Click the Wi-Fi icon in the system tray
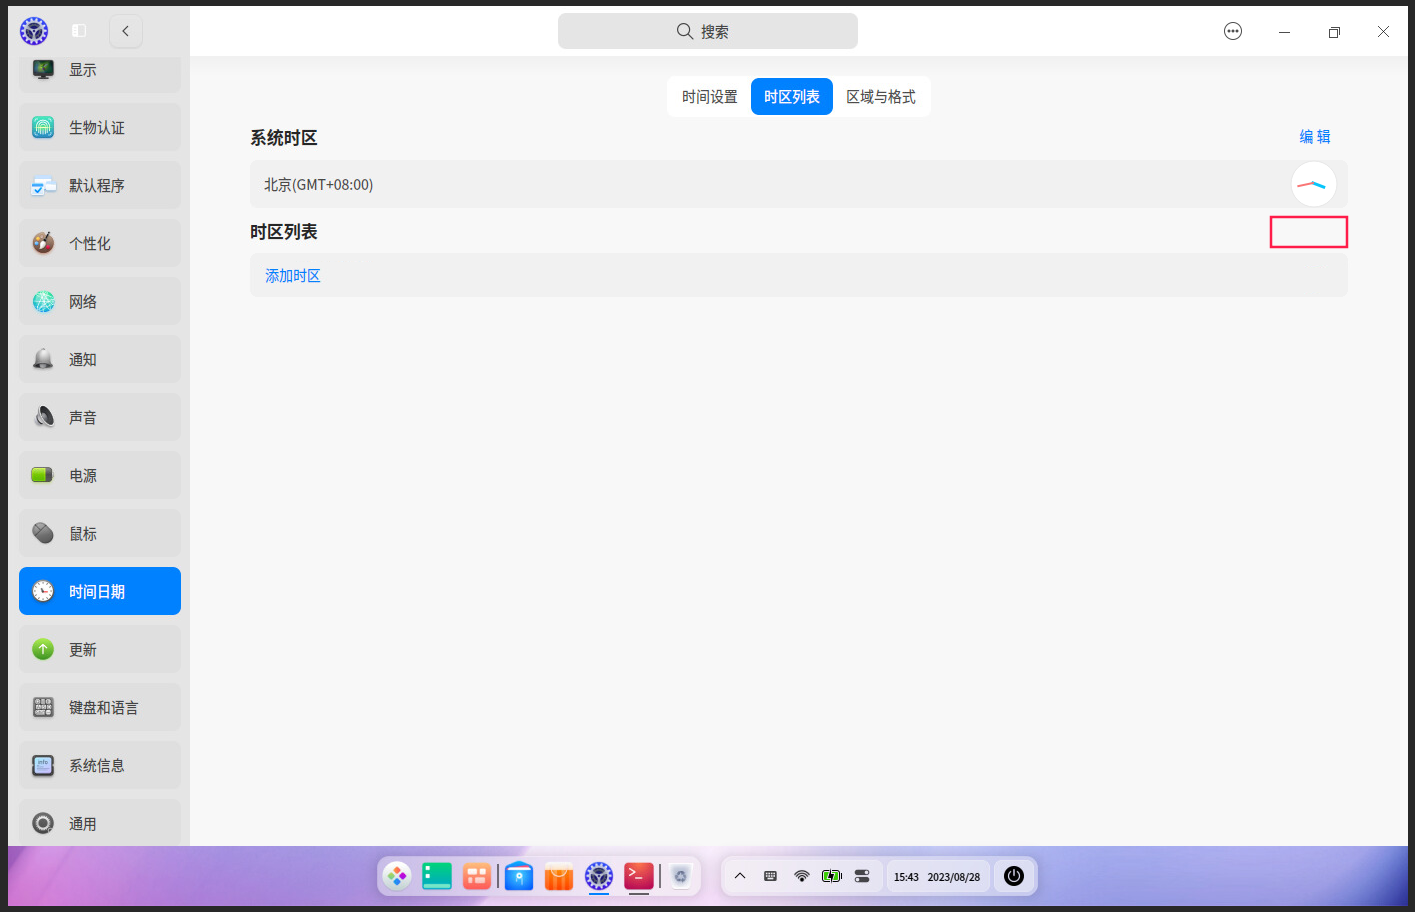 pos(801,876)
